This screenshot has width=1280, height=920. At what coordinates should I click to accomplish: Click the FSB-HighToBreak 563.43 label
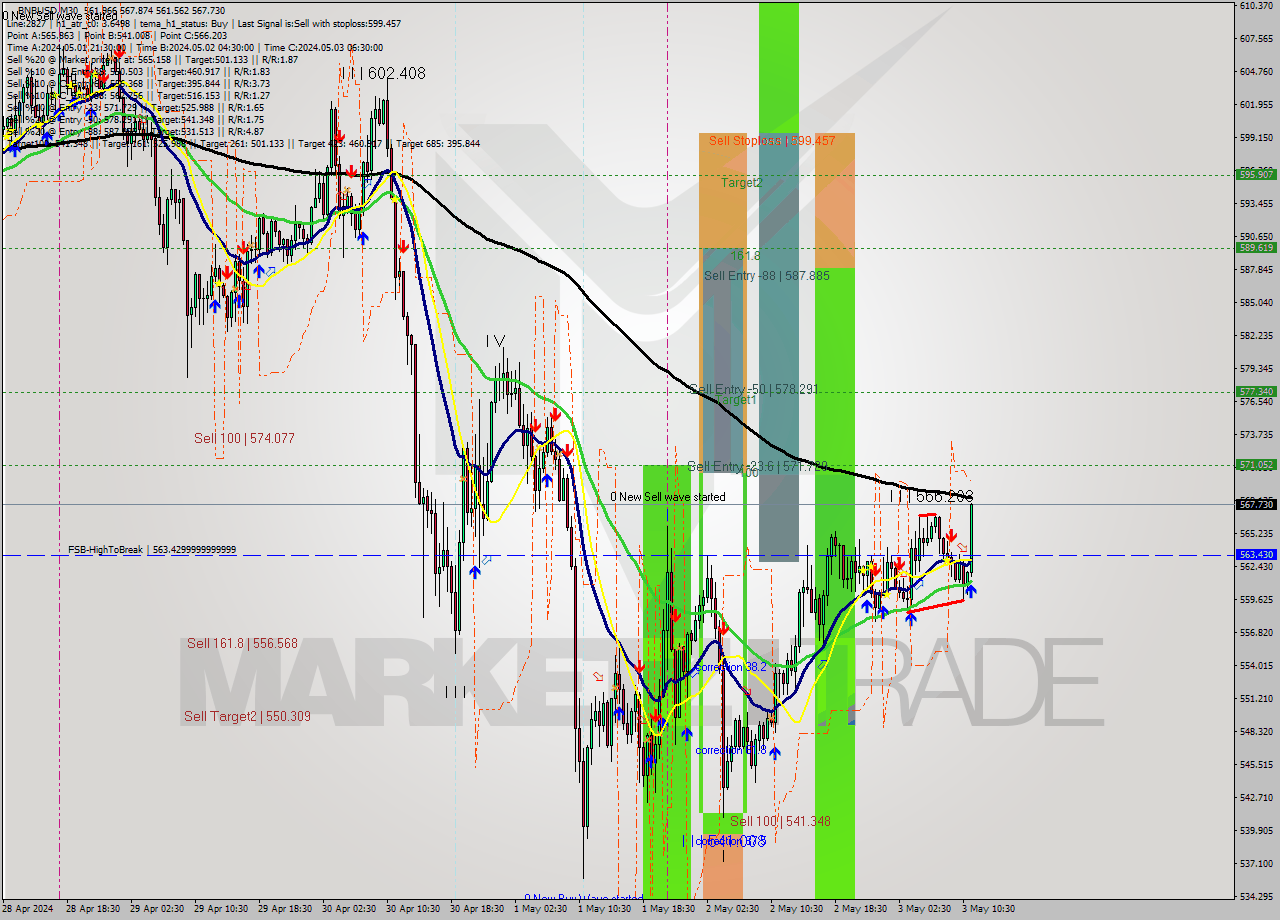coord(152,550)
